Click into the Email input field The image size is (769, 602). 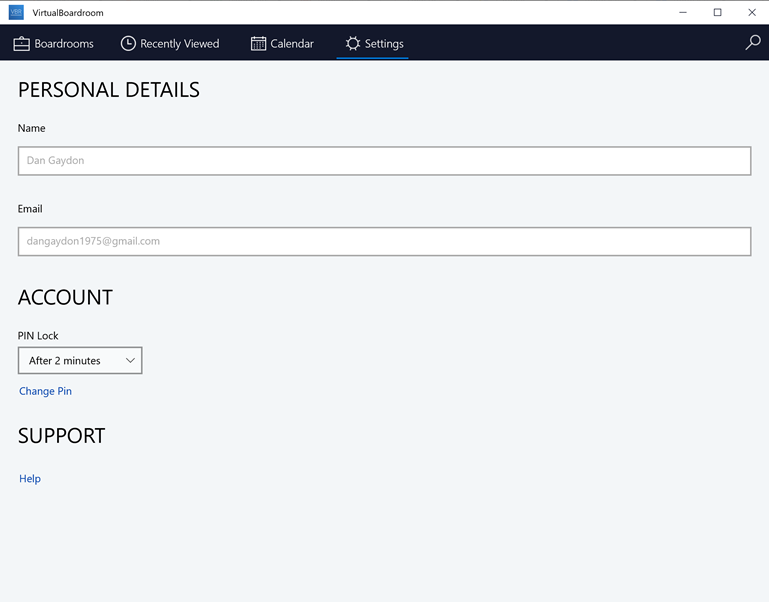coord(384,241)
